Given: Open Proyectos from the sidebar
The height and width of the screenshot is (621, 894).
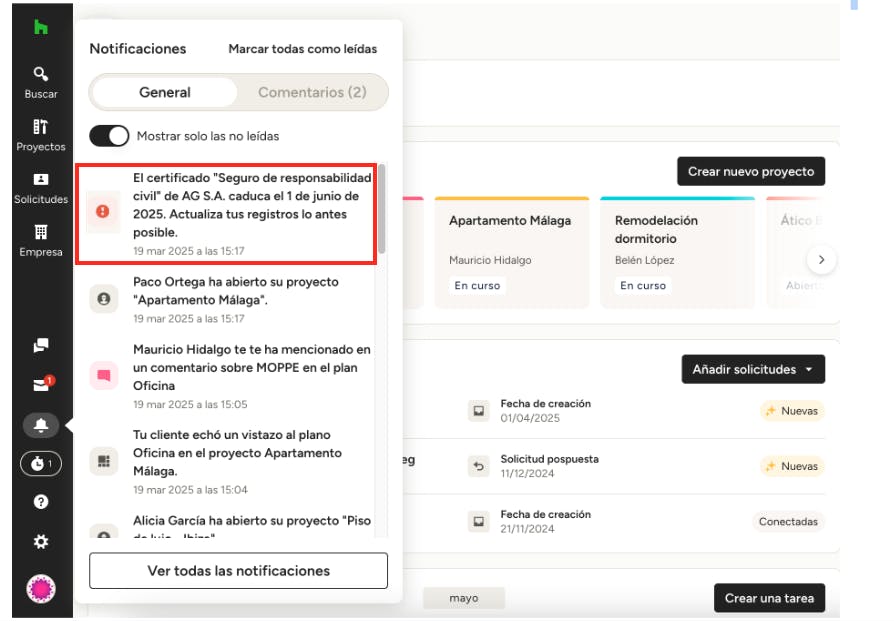Looking at the screenshot, I should (x=41, y=135).
